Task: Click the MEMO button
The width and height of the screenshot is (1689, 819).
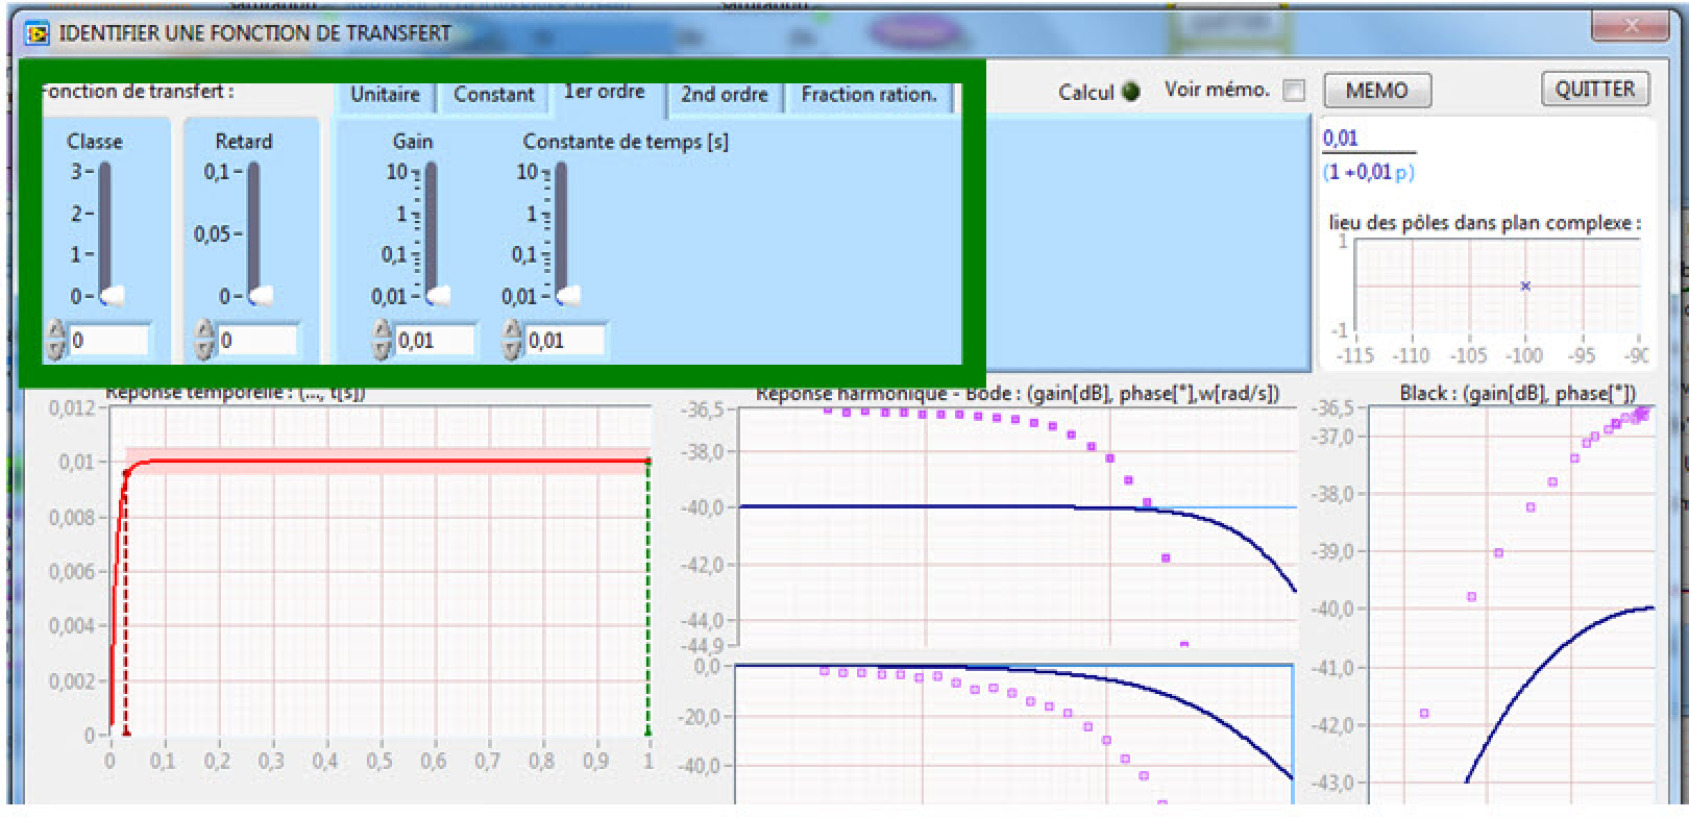Action: pyautogui.click(x=1377, y=90)
